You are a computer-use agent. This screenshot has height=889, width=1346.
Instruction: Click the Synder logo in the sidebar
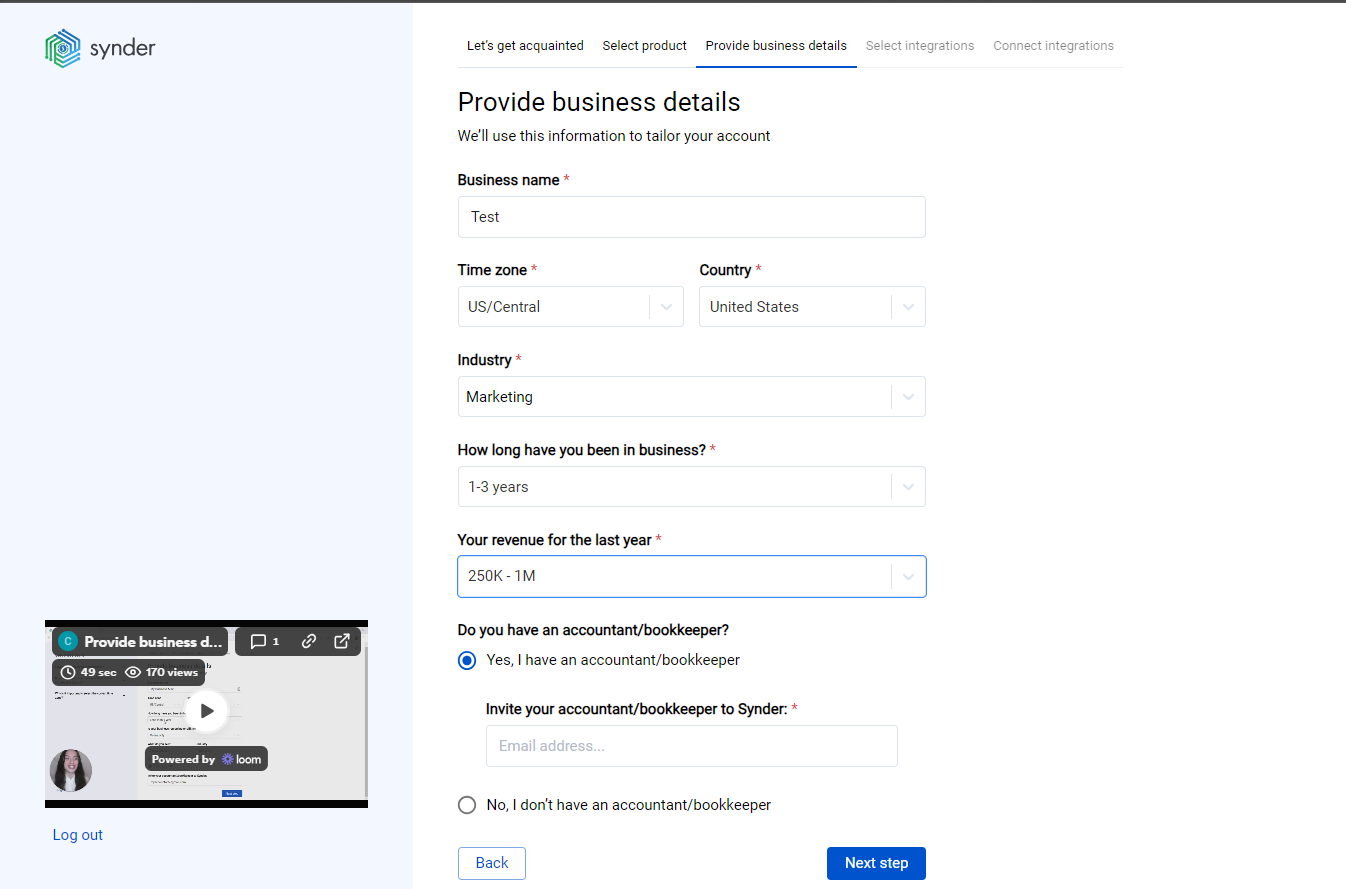(100, 47)
